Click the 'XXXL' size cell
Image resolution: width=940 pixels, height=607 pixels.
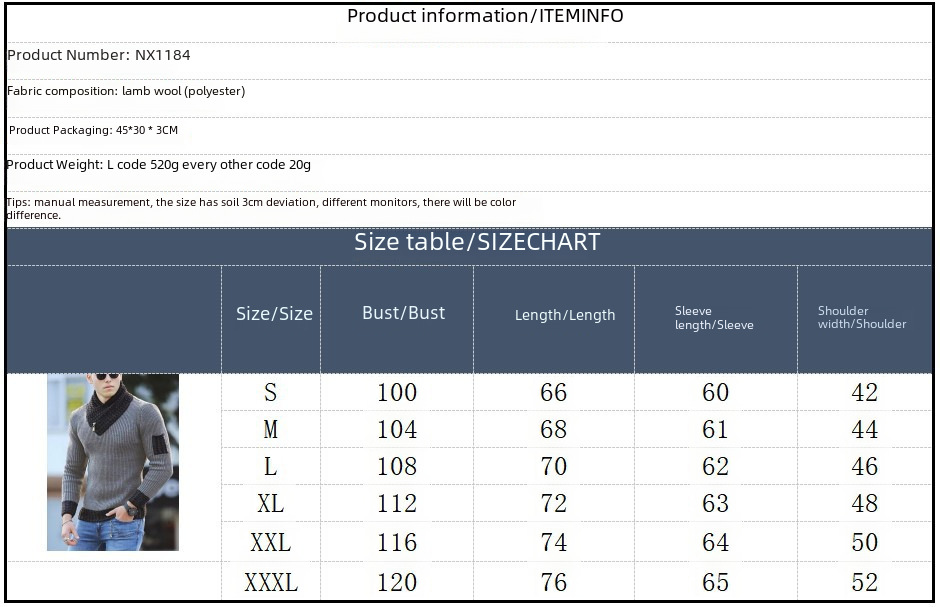click(x=270, y=582)
